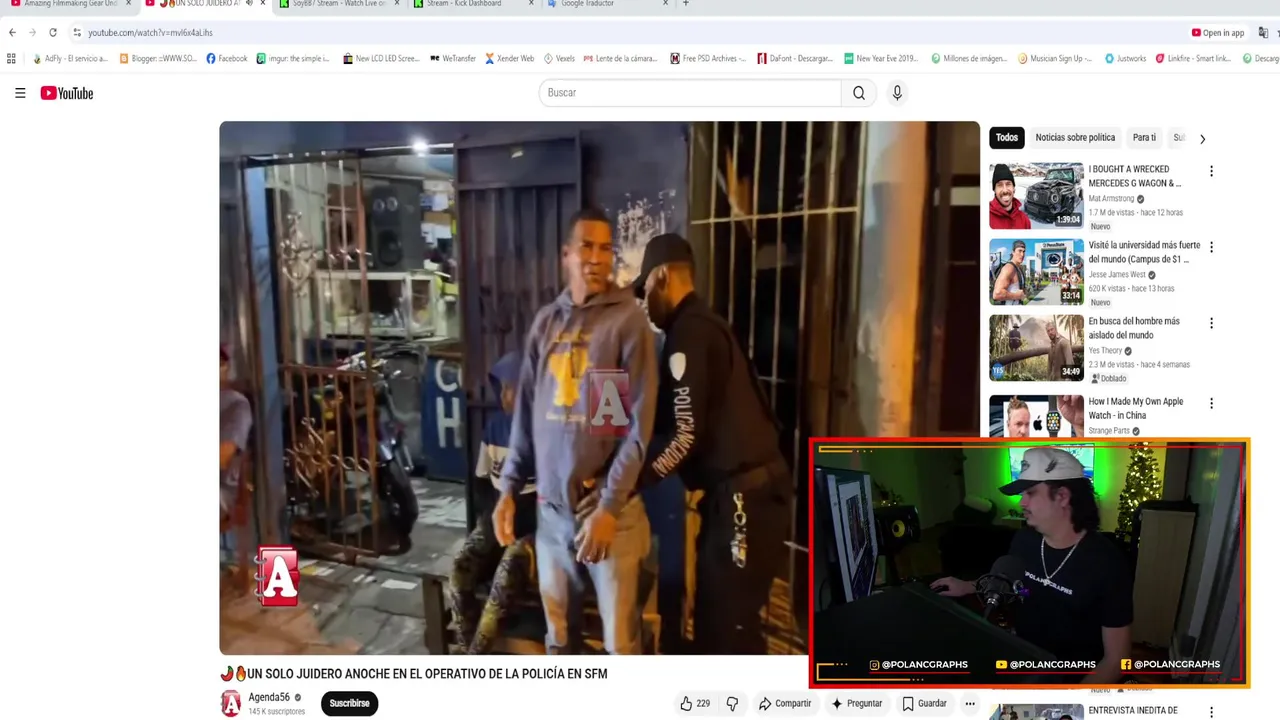
Task: Select the Para ti filter chip
Action: pos(1144,138)
